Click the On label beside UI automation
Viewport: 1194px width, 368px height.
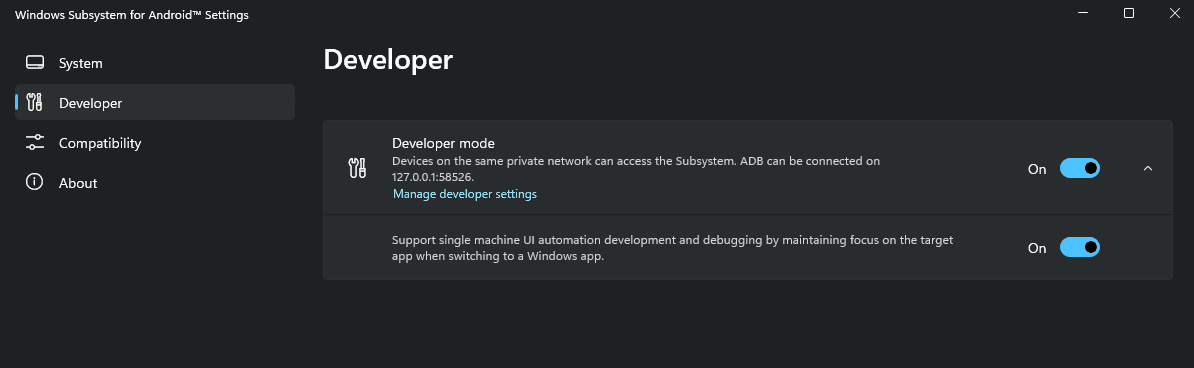[1037, 248]
